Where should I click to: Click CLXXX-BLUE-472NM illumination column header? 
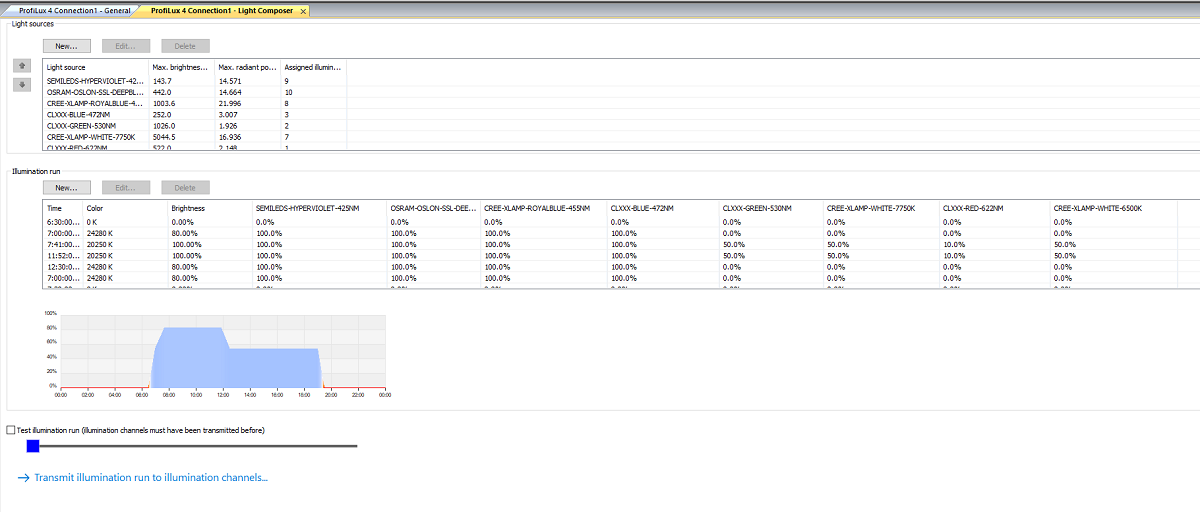pyautogui.click(x=663, y=208)
